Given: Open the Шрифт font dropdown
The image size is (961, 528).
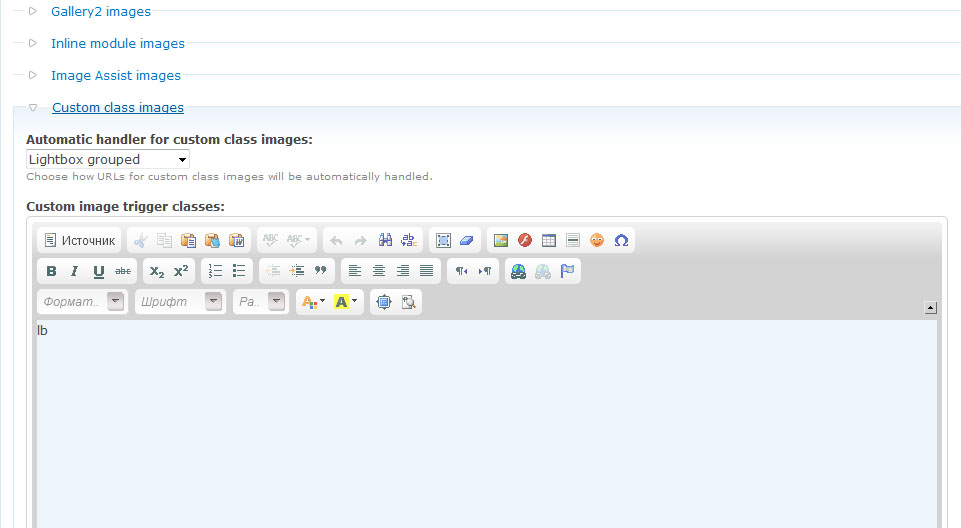Looking at the screenshot, I should (180, 302).
